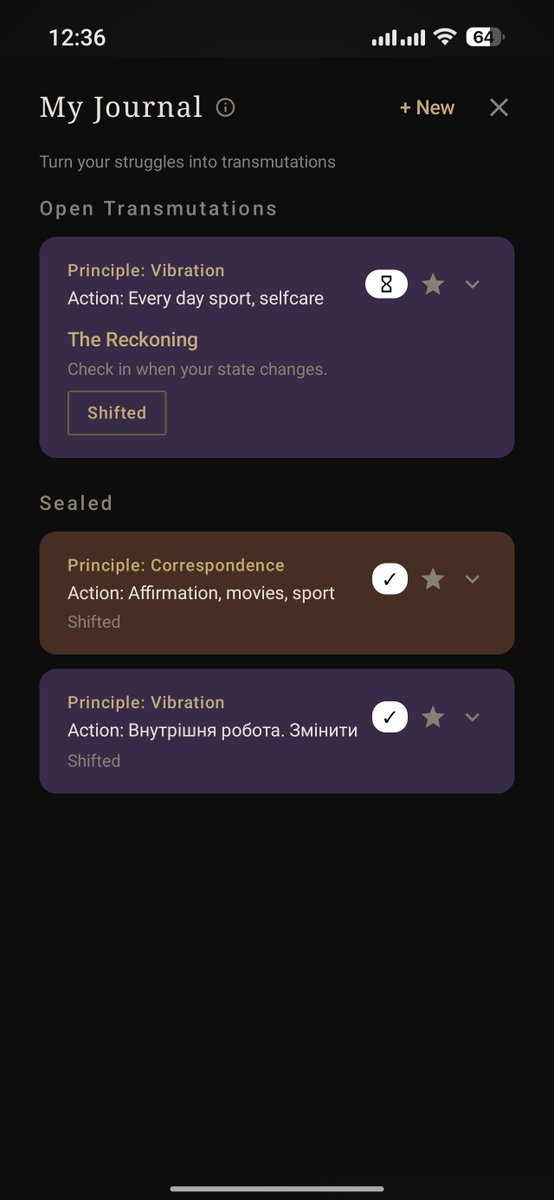
Task: Open the Principle: Correspondence card
Action: tap(277, 593)
